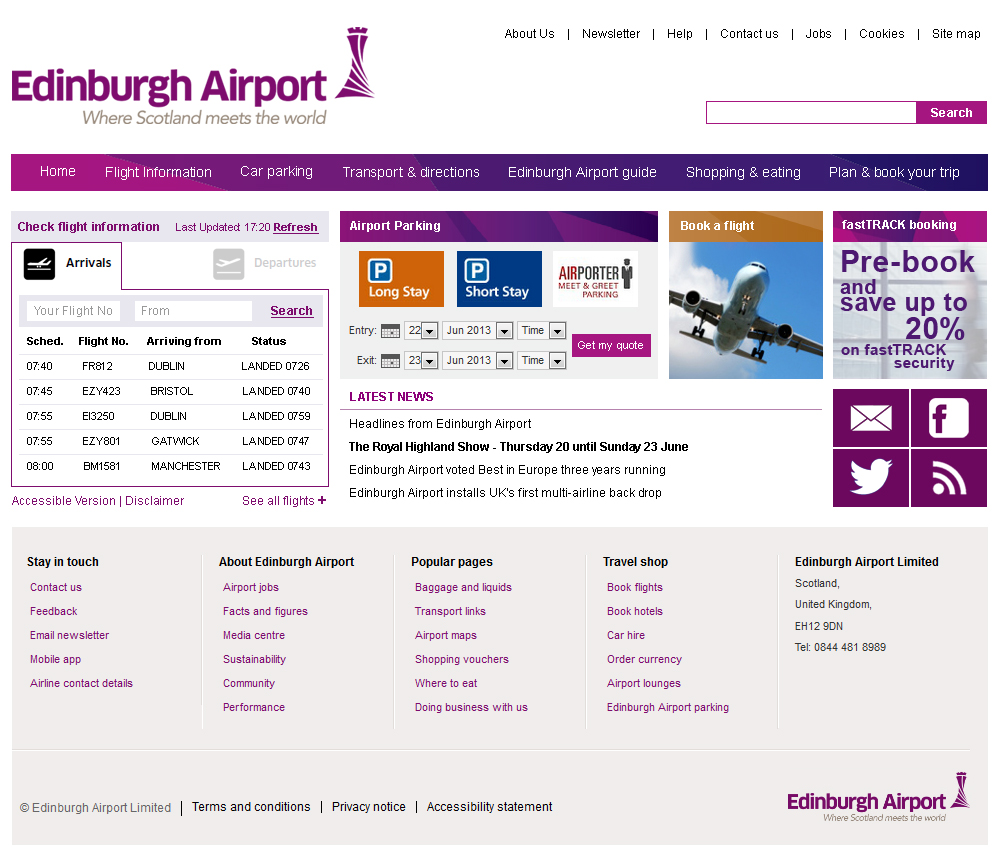Click the Your Flight No field
1000x860 pixels.
73,311
